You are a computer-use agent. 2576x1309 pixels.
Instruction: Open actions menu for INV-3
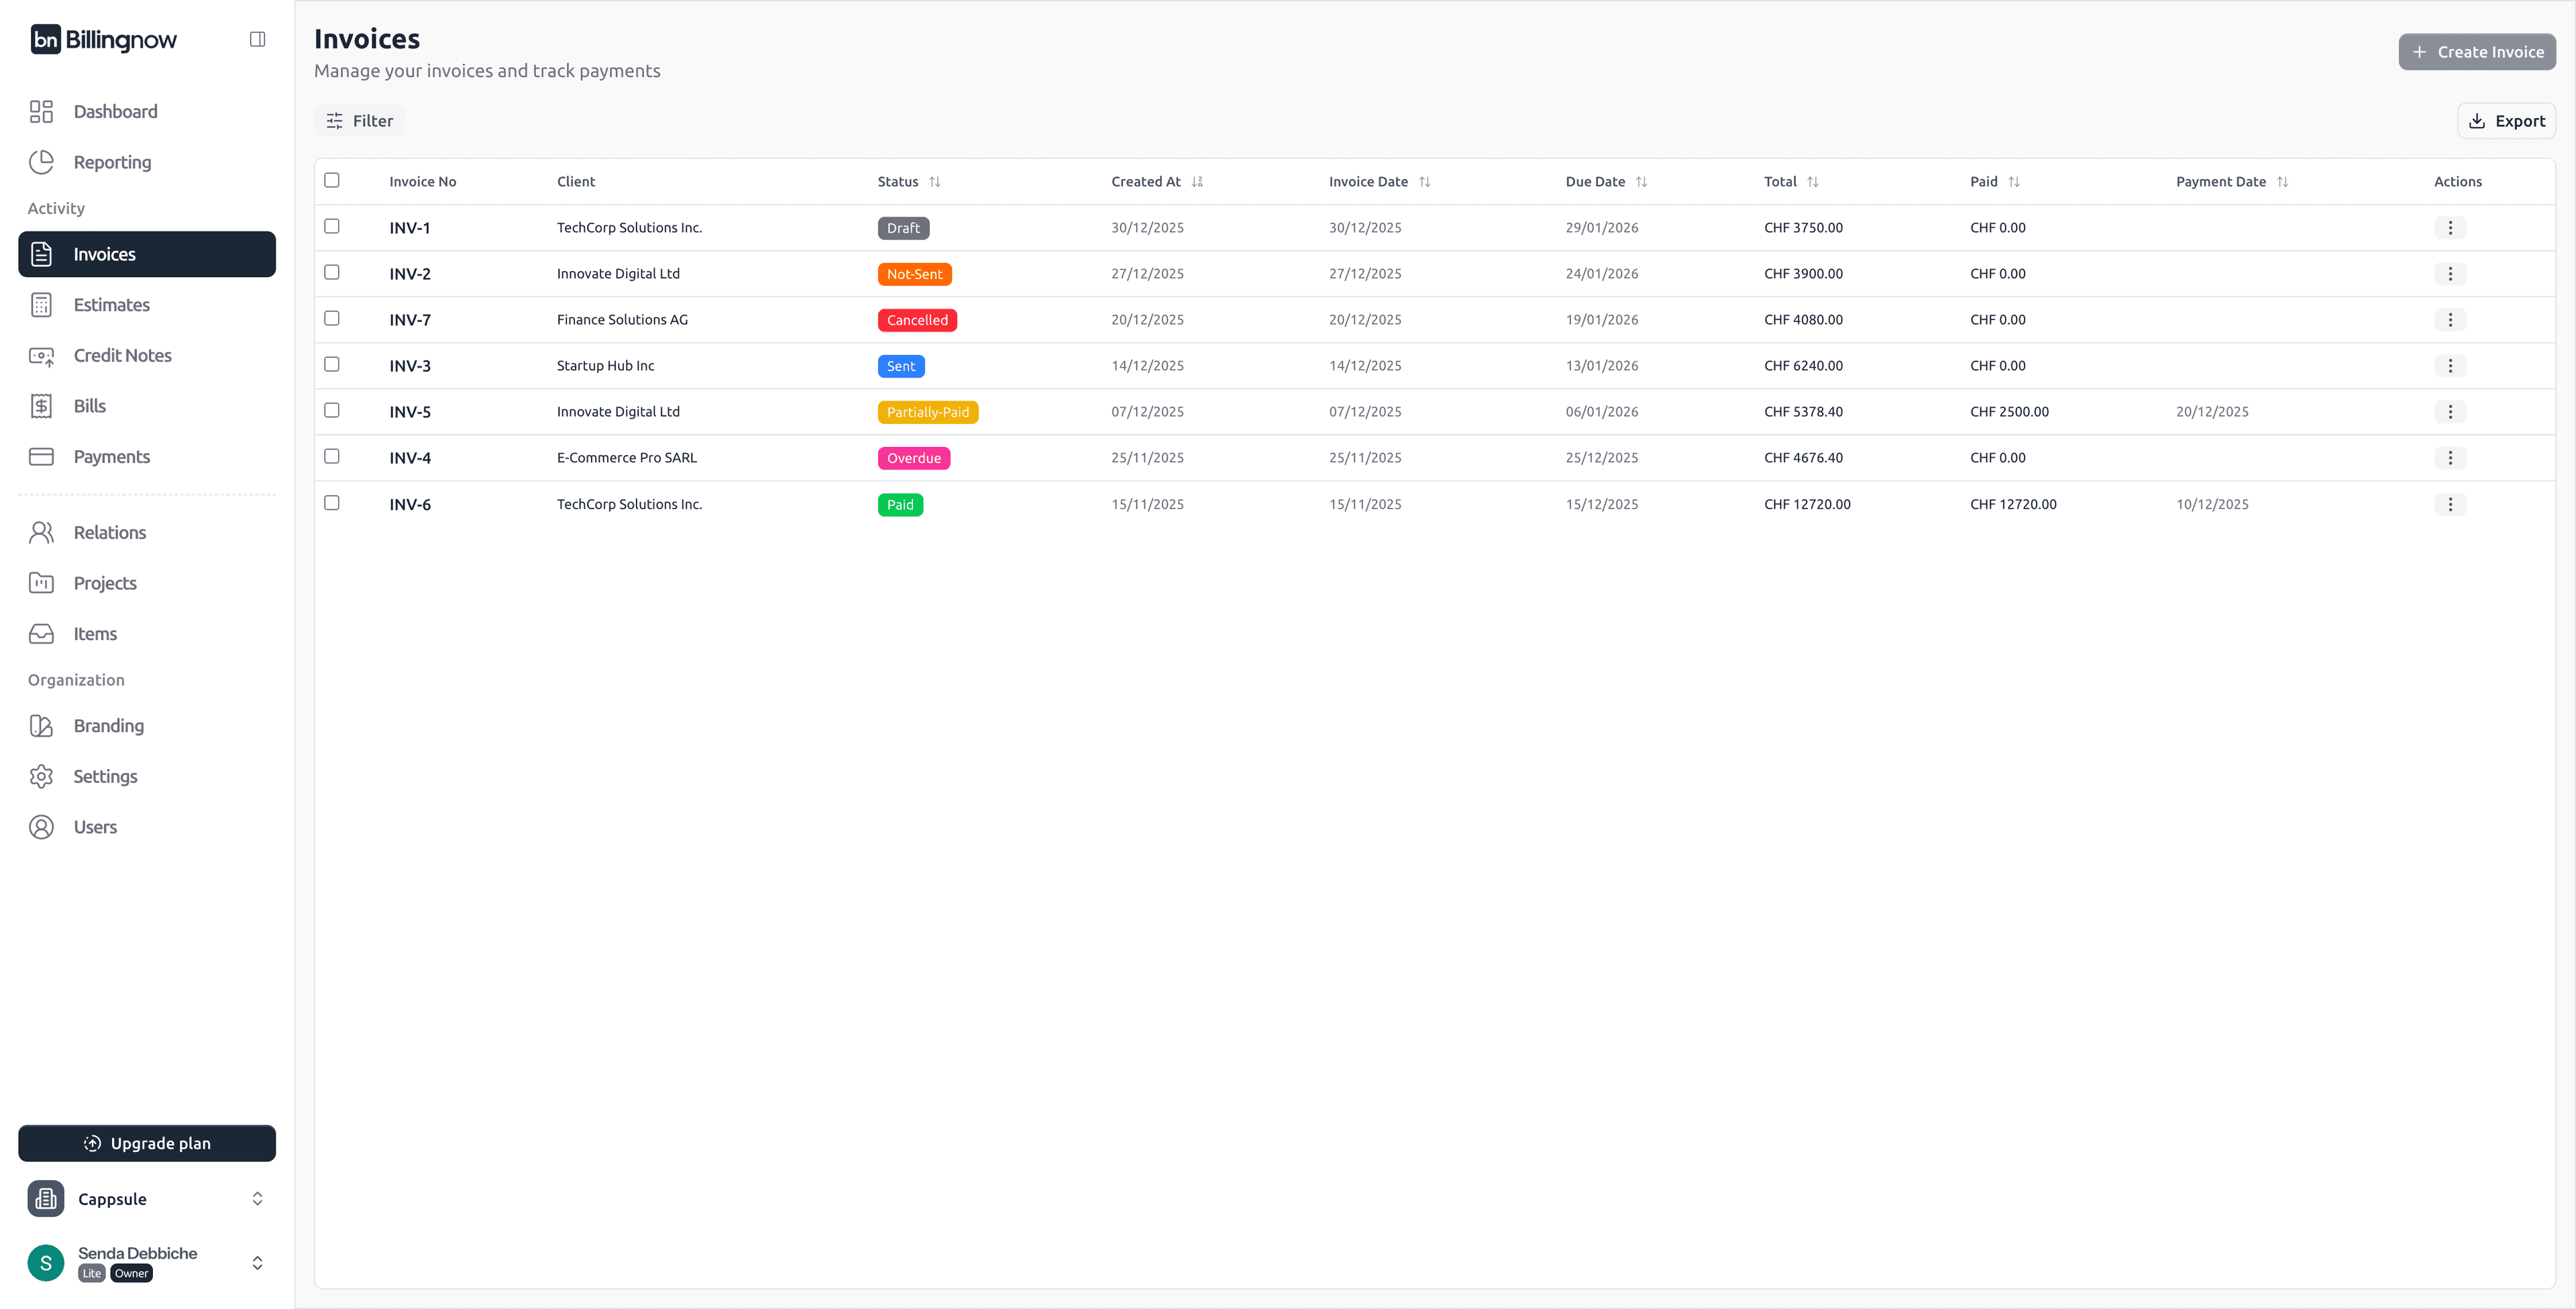(2449, 366)
